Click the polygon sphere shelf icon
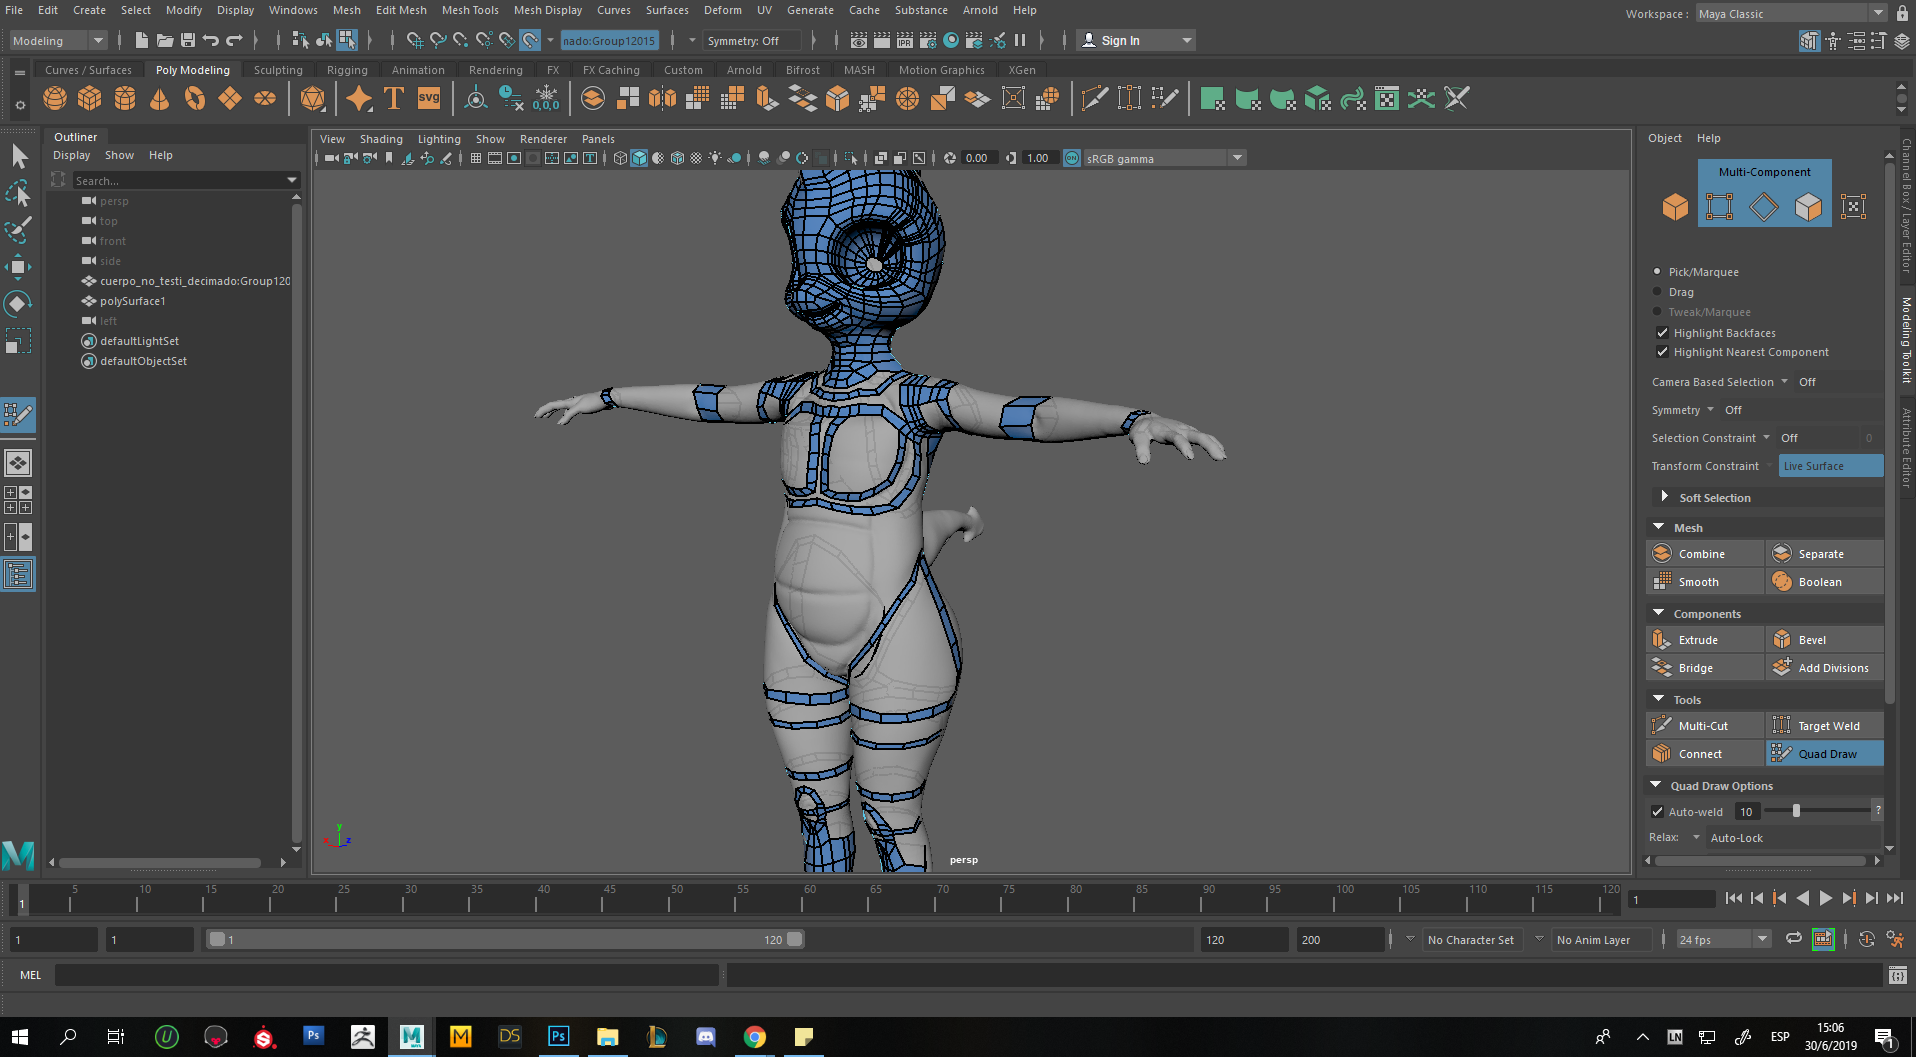This screenshot has height=1057, width=1916. 55,98
